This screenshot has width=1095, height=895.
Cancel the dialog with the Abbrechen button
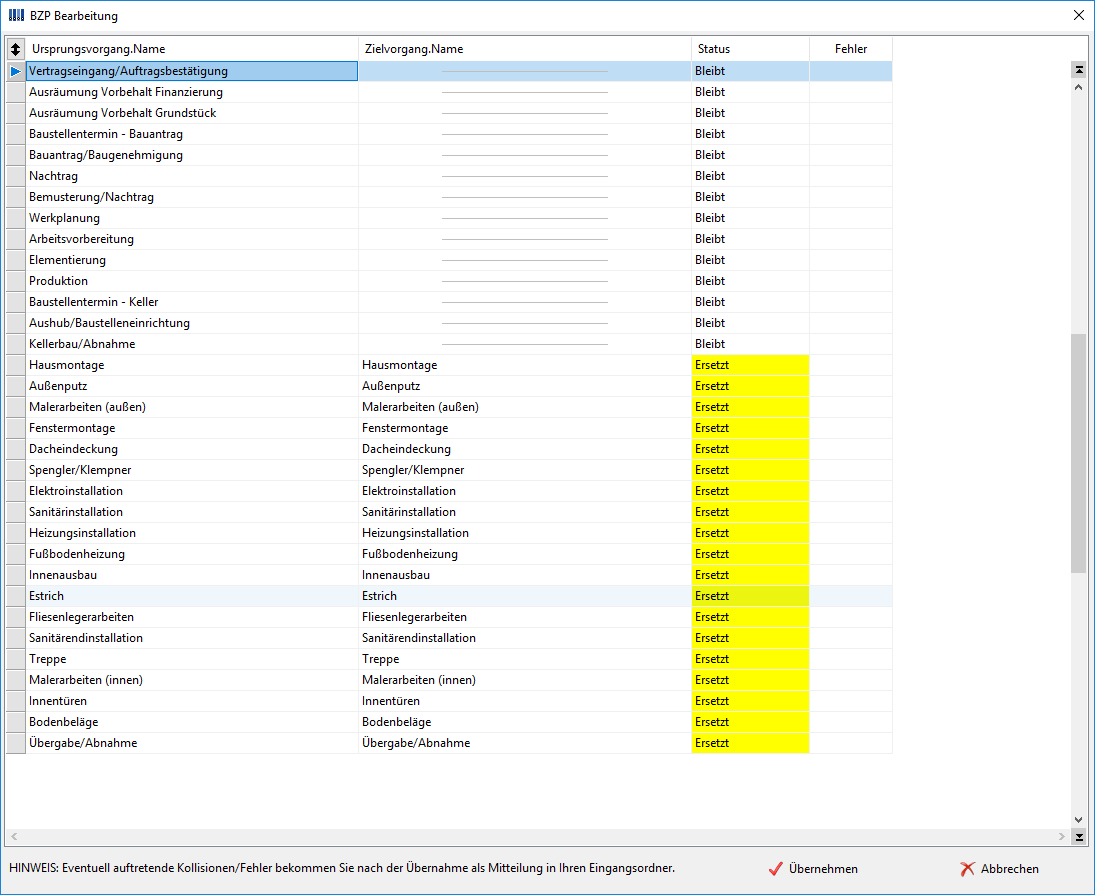click(999, 868)
